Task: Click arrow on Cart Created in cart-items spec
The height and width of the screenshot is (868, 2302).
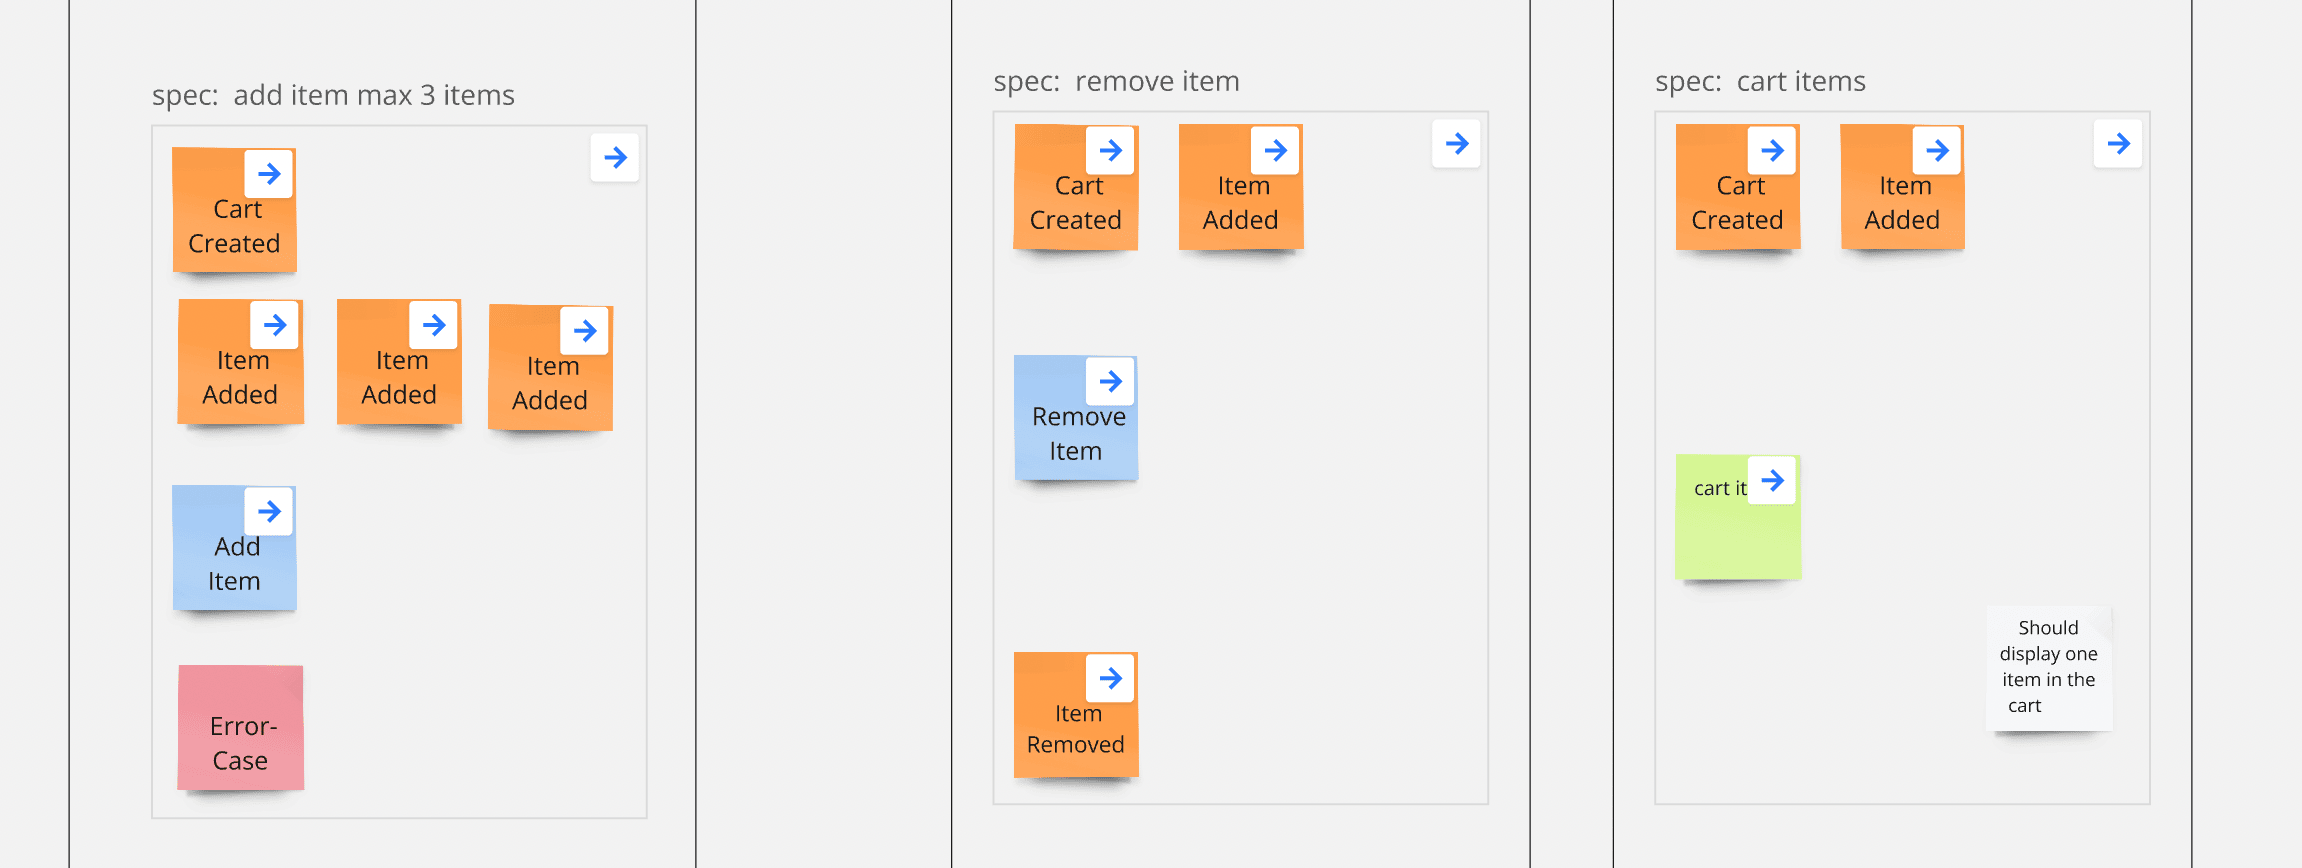Action: click(1772, 151)
